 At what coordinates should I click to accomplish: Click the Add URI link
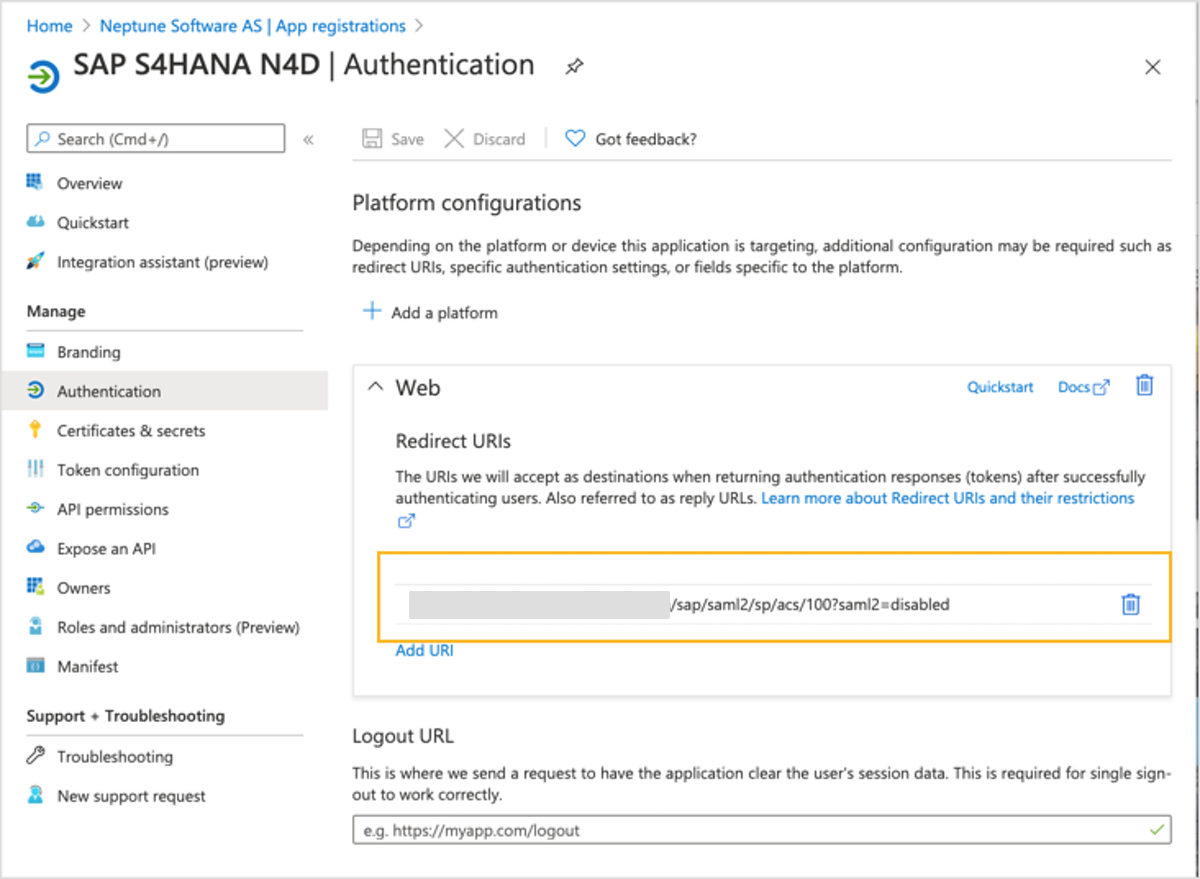click(x=424, y=650)
